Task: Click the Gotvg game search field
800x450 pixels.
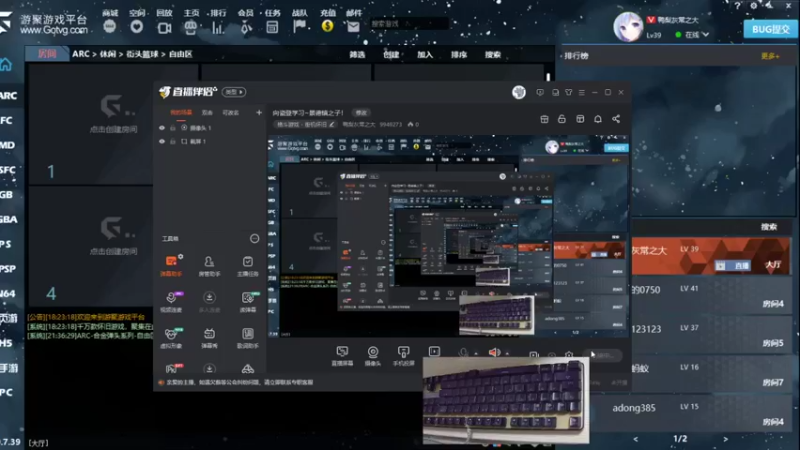Action: pos(409,23)
